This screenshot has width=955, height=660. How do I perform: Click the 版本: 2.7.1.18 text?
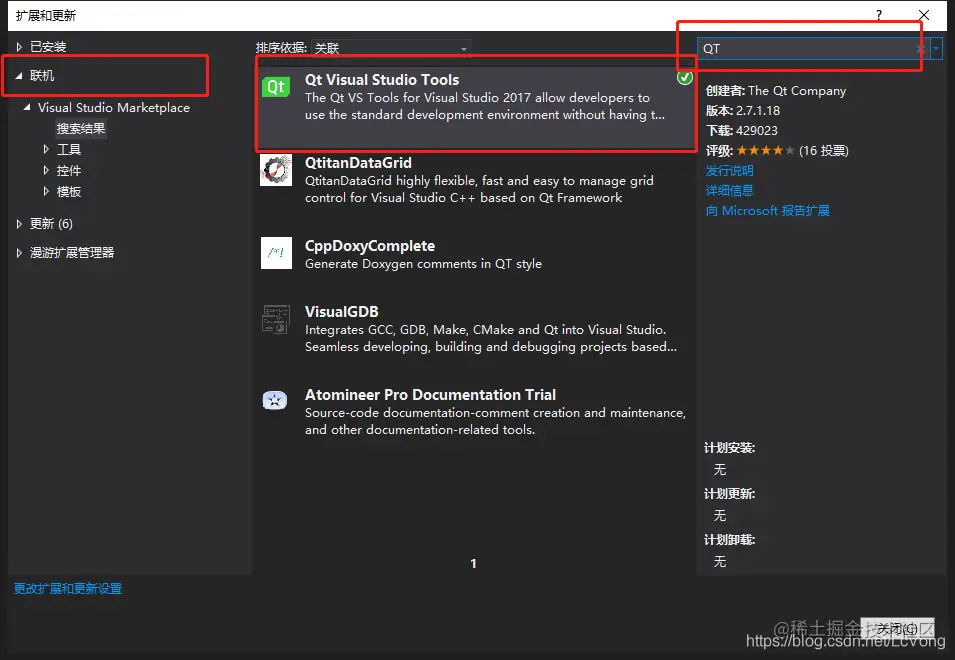(742, 111)
